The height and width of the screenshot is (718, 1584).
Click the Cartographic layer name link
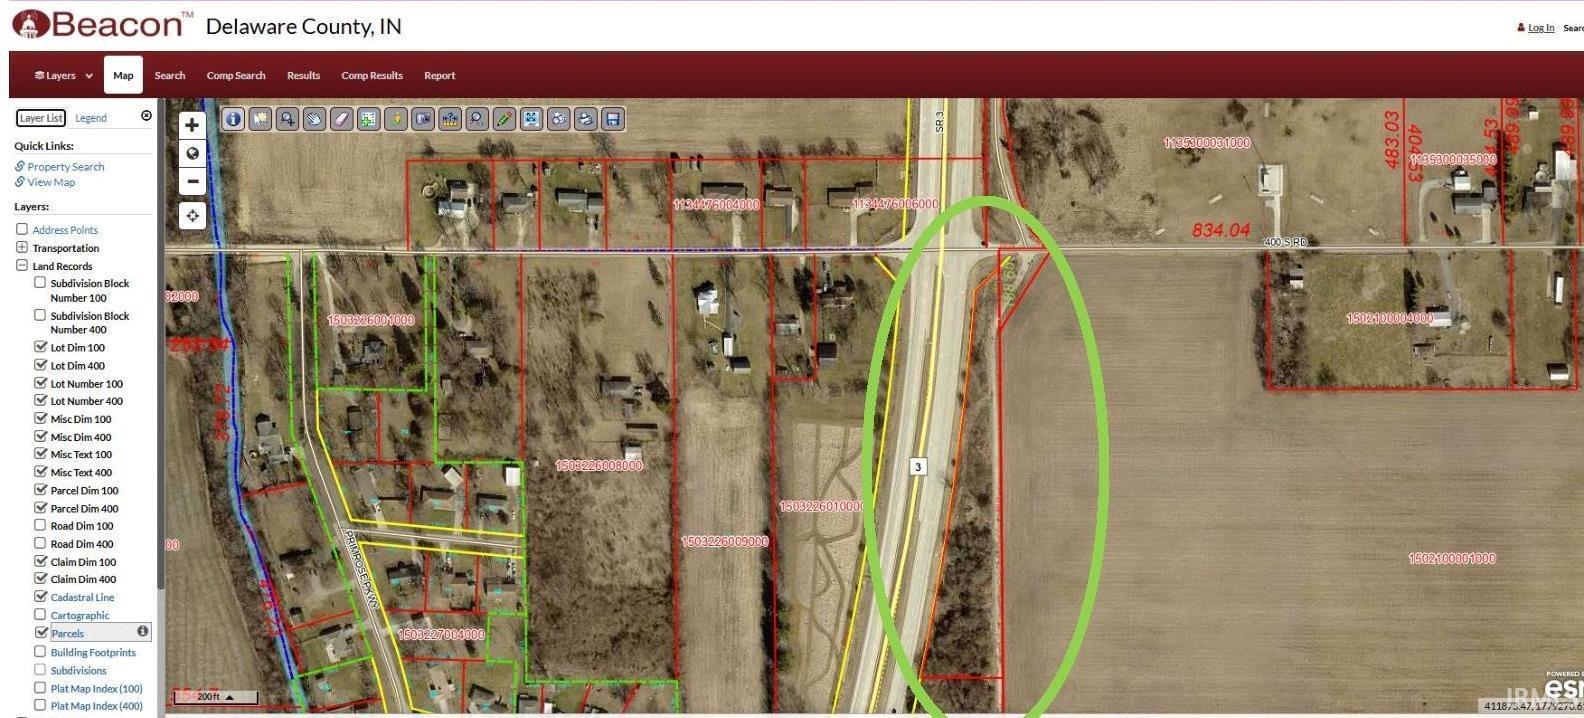pyautogui.click(x=80, y=616)
